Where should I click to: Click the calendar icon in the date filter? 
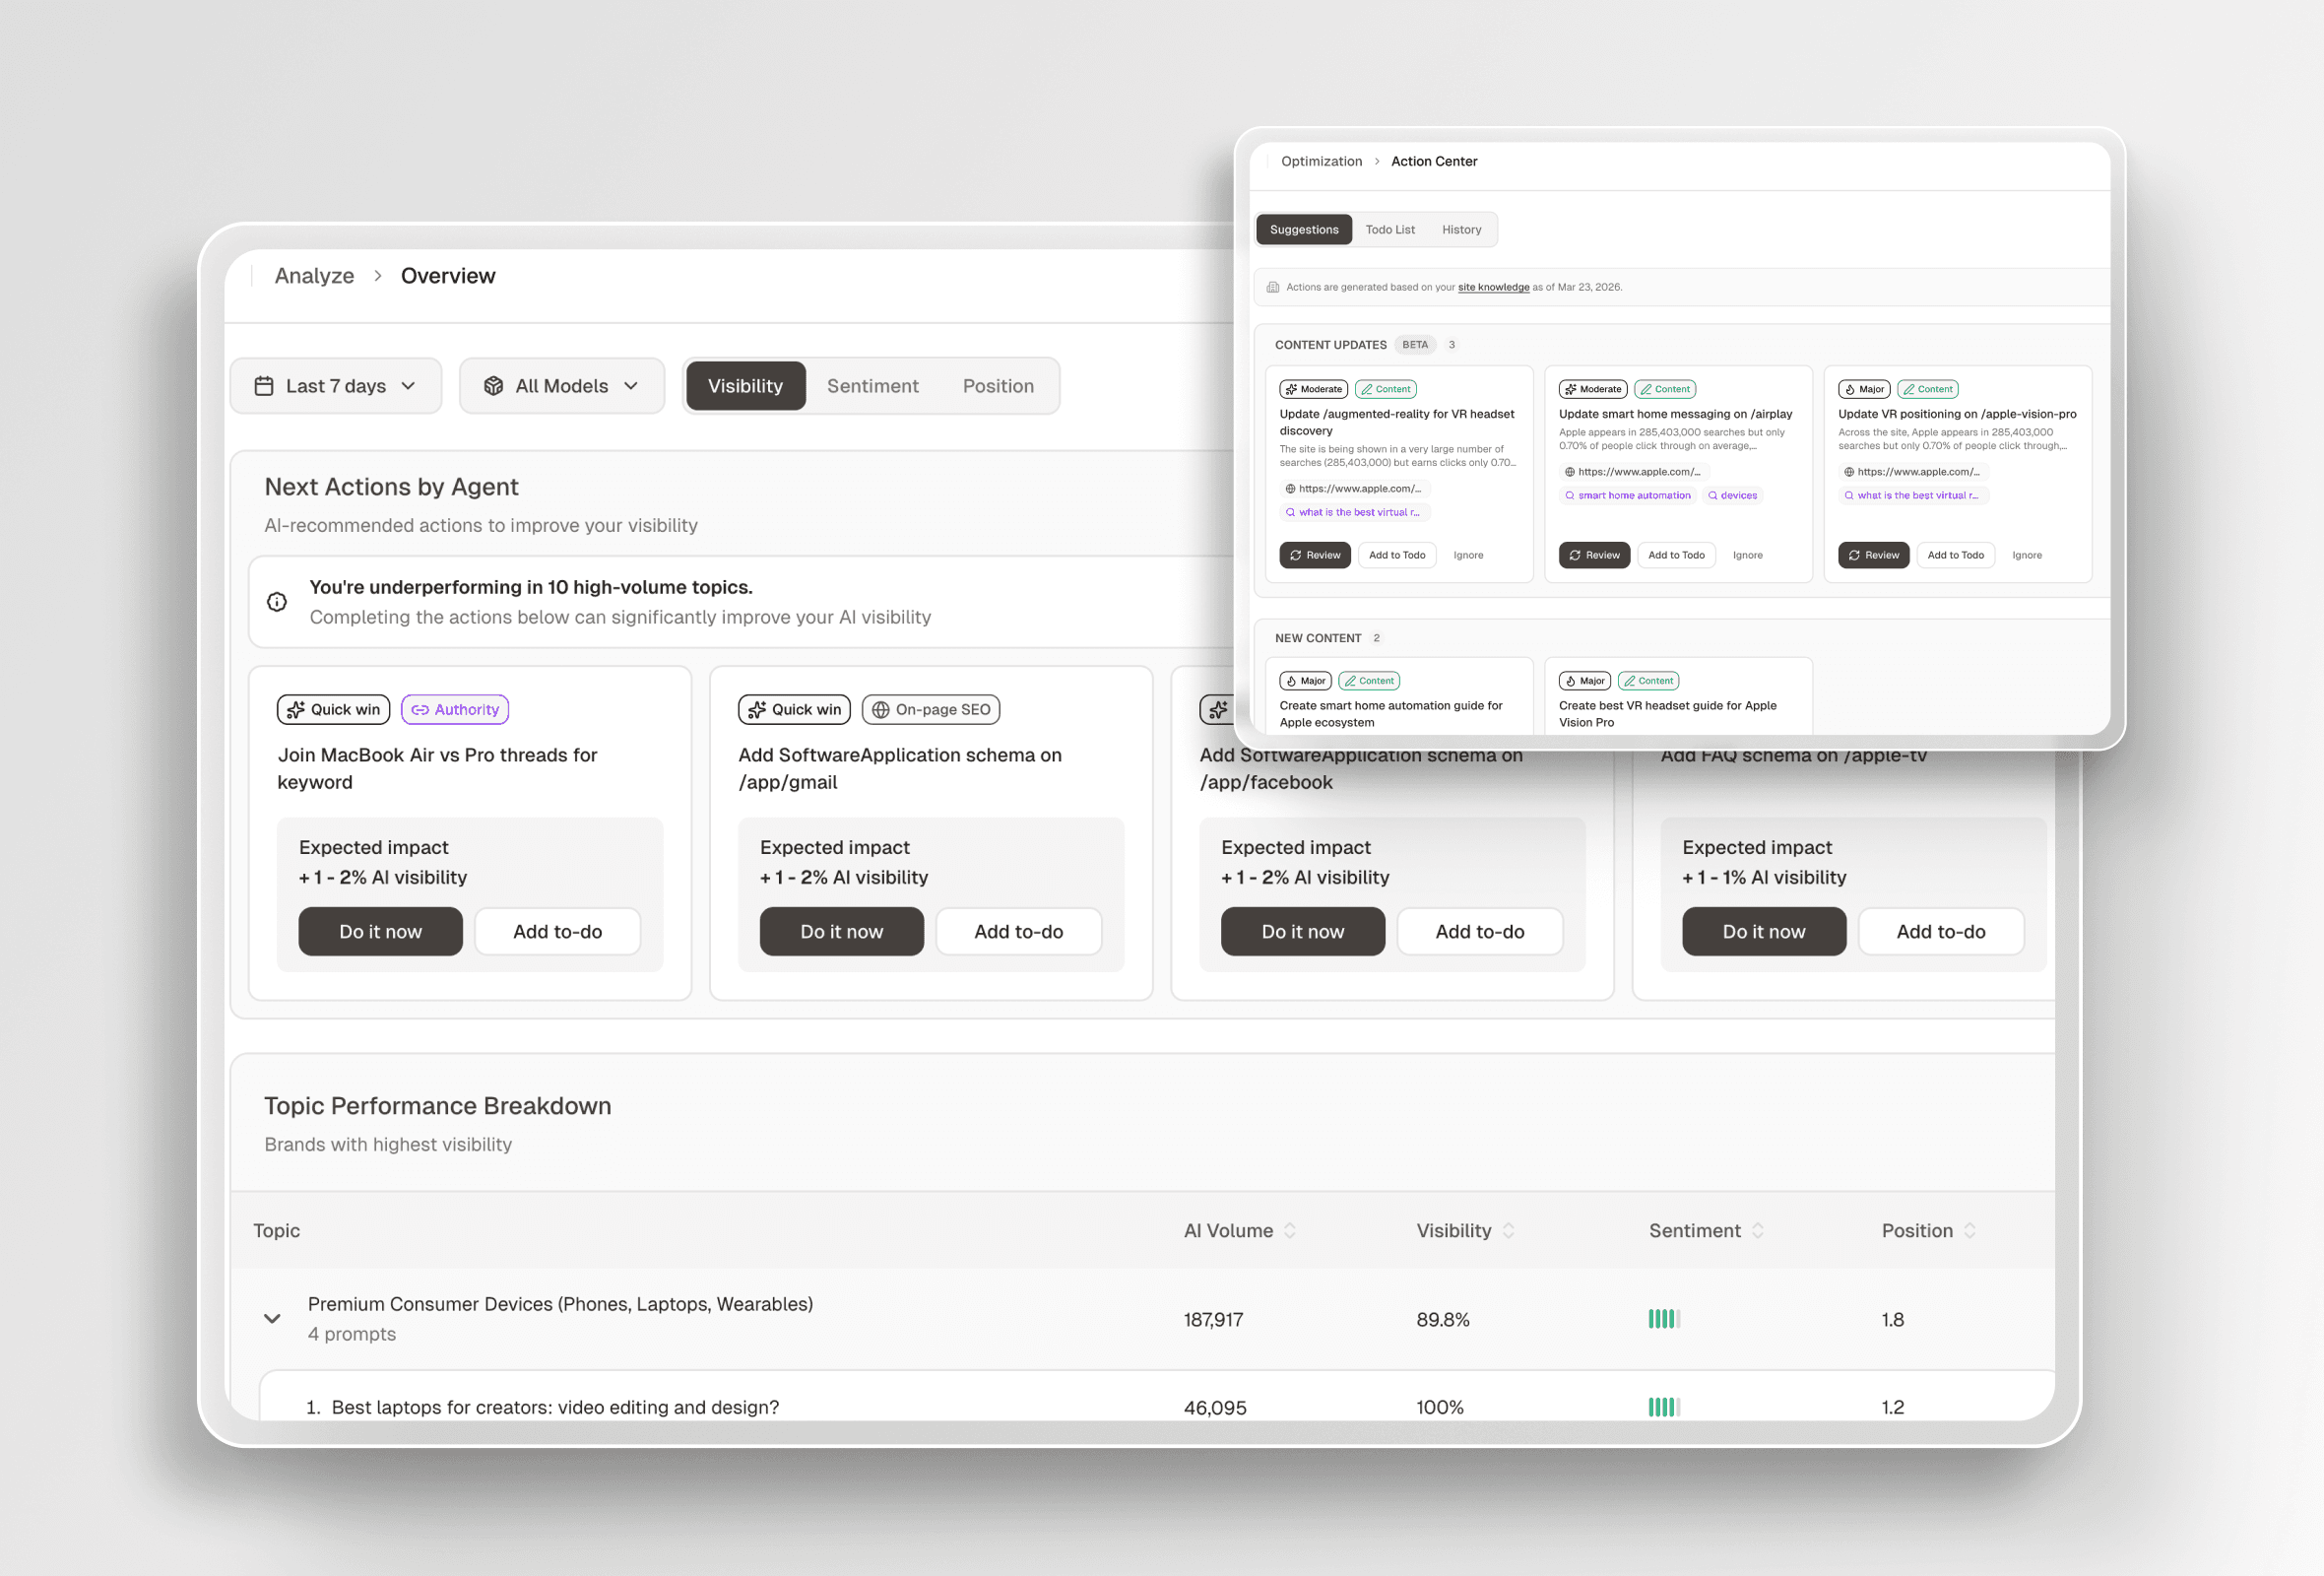click(x=265, y=386)
